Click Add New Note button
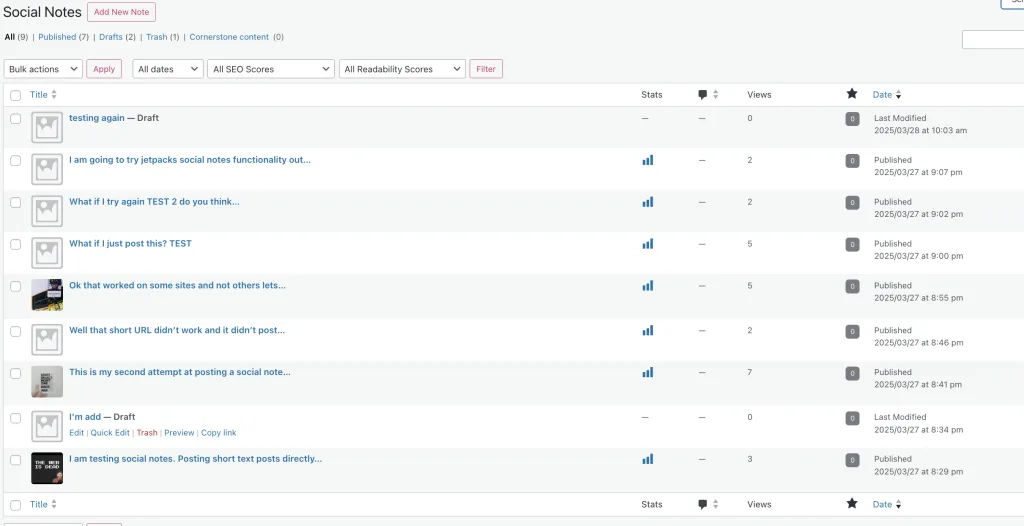Viewport: 1024px width, 526px height. [x=121, y=12]
